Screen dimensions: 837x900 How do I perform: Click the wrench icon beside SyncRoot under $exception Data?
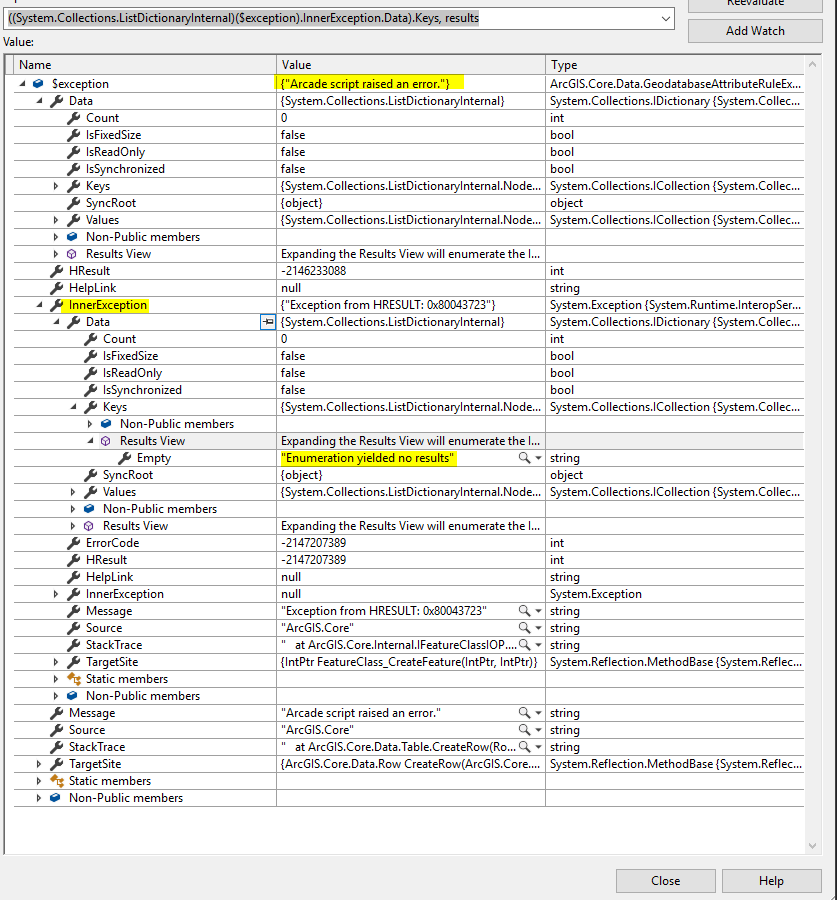pyautogui.click(x=73, y=203)
